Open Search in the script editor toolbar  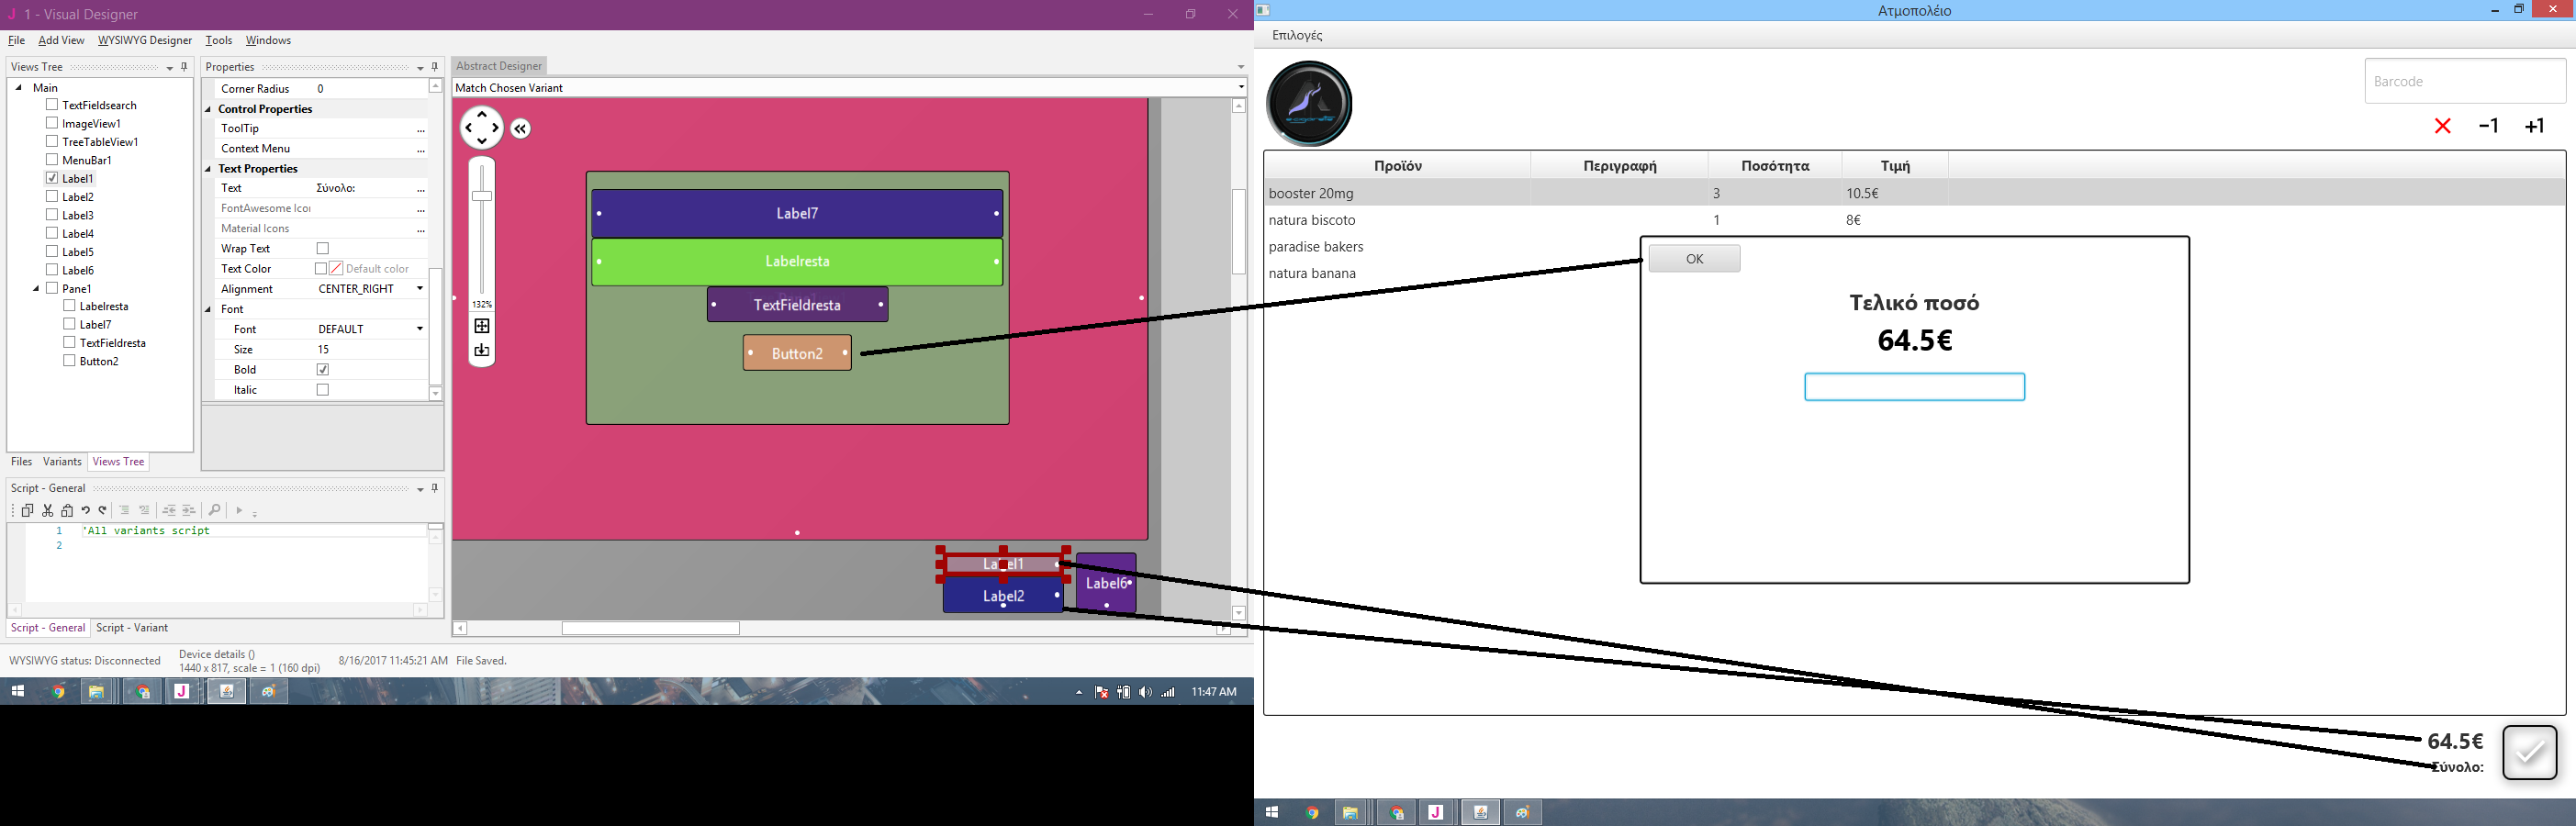point(216,510)
